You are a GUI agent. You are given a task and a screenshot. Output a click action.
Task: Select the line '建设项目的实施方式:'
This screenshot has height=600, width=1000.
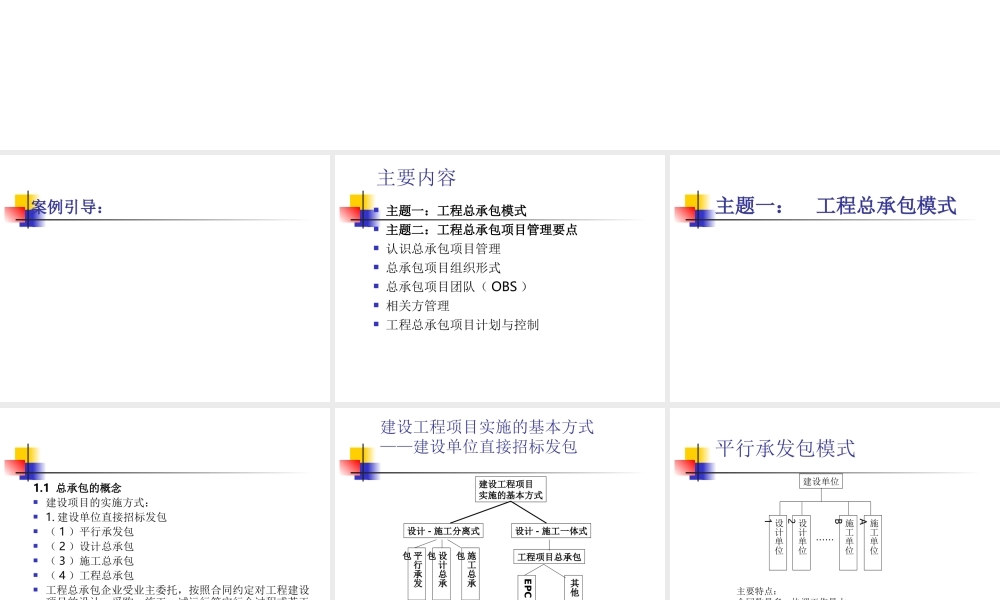point(97,502)
